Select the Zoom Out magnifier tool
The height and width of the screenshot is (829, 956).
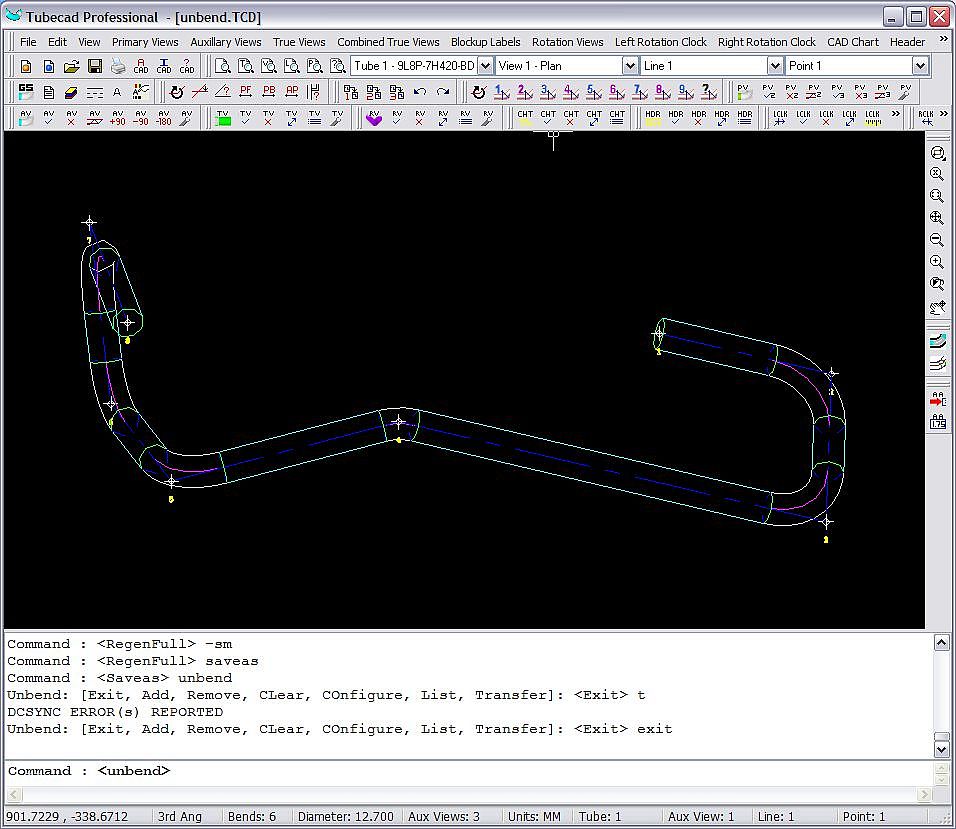(937, 240)
